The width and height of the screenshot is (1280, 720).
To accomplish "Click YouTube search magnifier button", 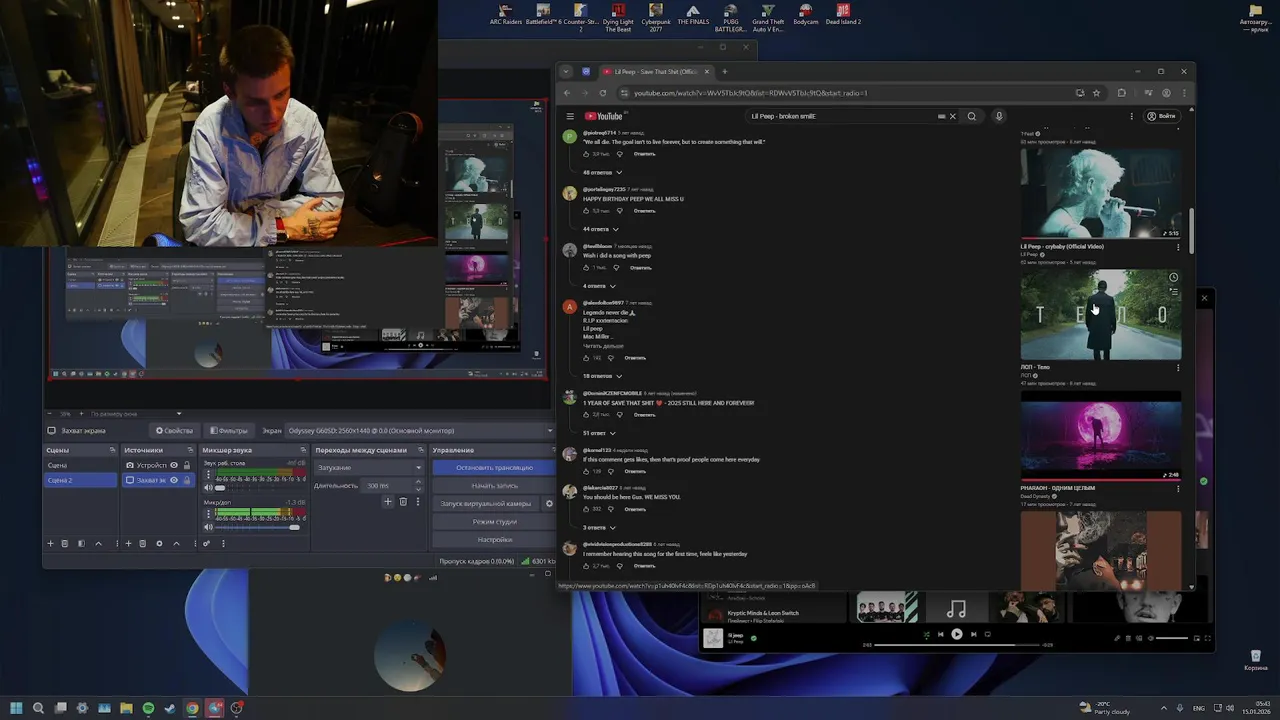I will pyautogui.click(x=971, y=116).
